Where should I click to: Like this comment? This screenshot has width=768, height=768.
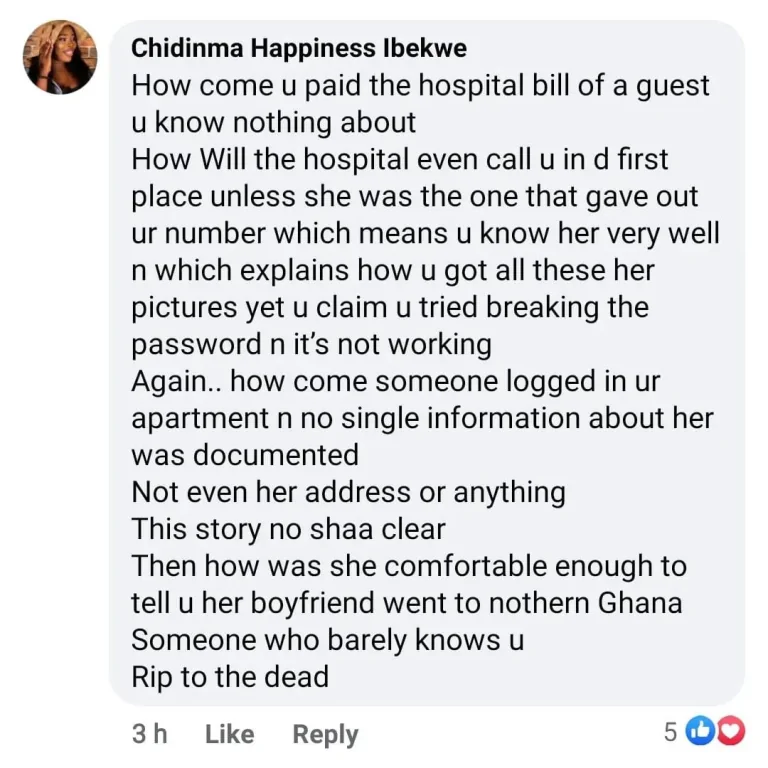229,734
